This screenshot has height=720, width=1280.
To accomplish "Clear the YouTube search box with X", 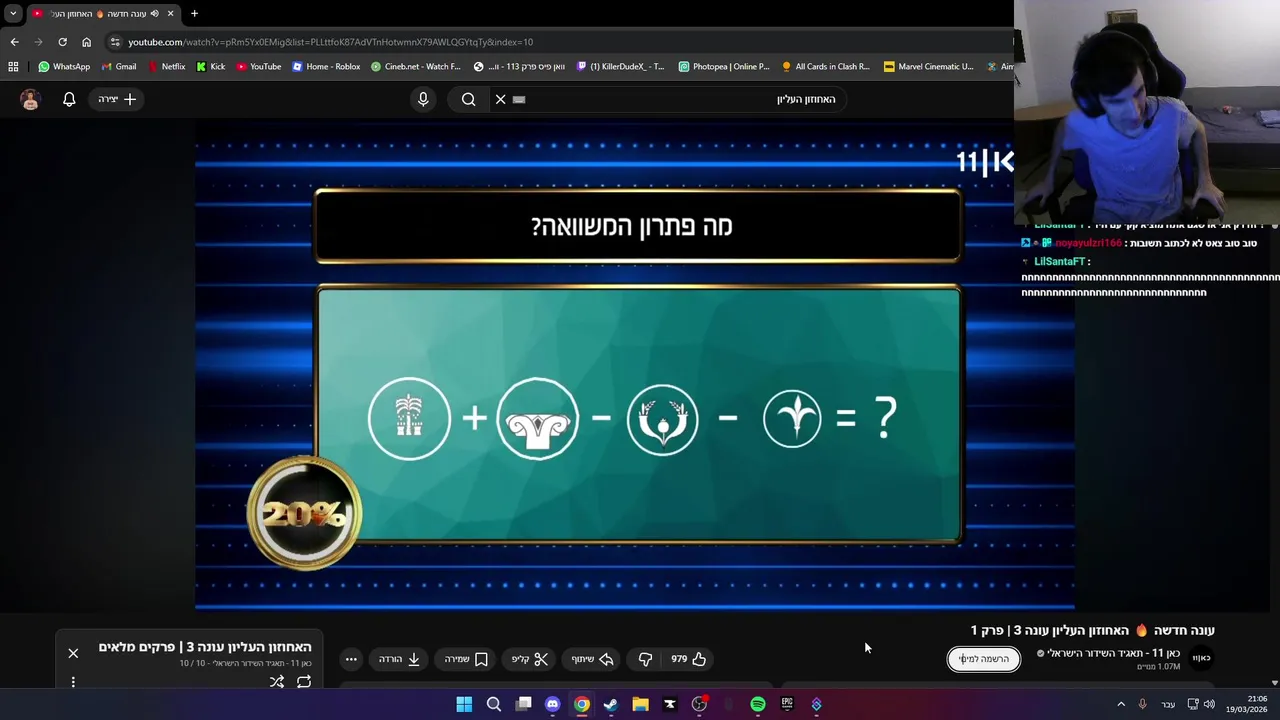I will click(x=500, y=99).
